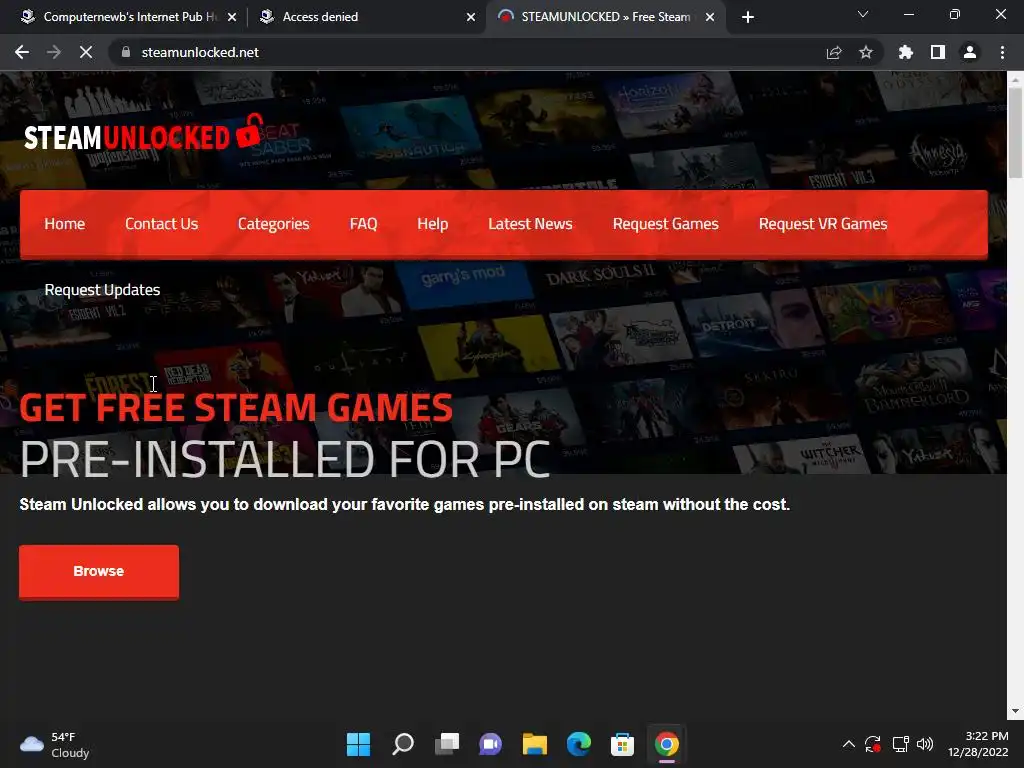Toggle the Chrome side panel

(938, 52)
